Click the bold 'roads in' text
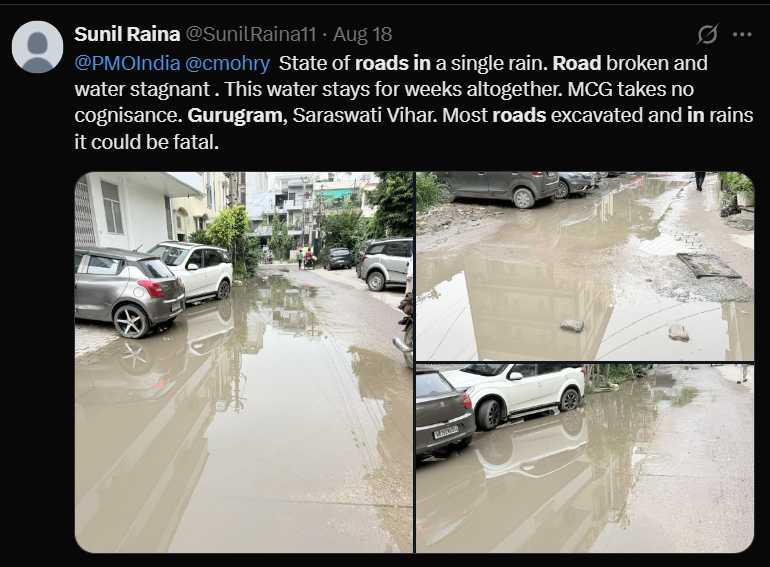This screenshot has height=567, width=770. pyautogui.click(x=392, y=63)
